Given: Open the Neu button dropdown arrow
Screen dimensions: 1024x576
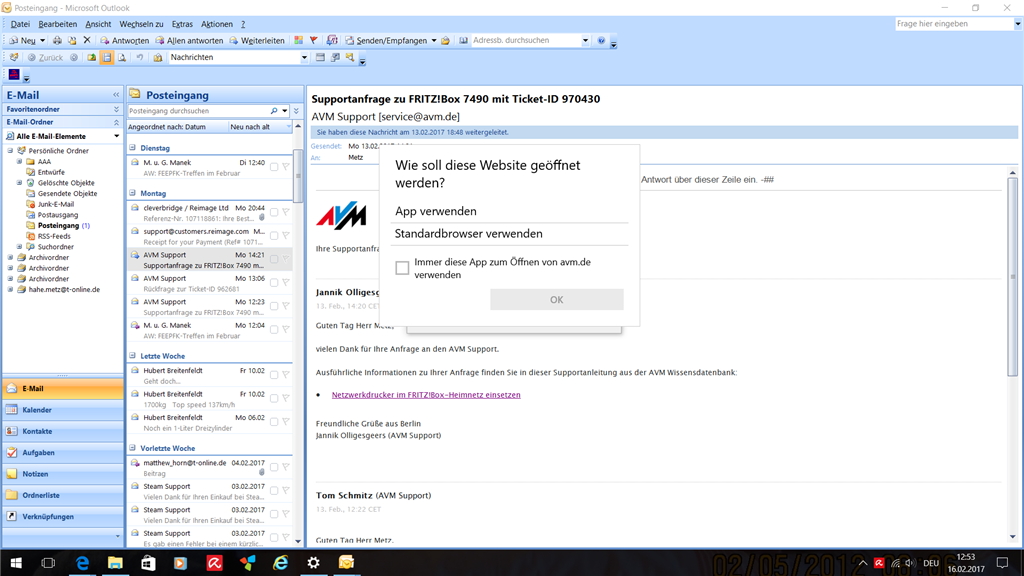Looking at the screenshot, I should [42, 40].
